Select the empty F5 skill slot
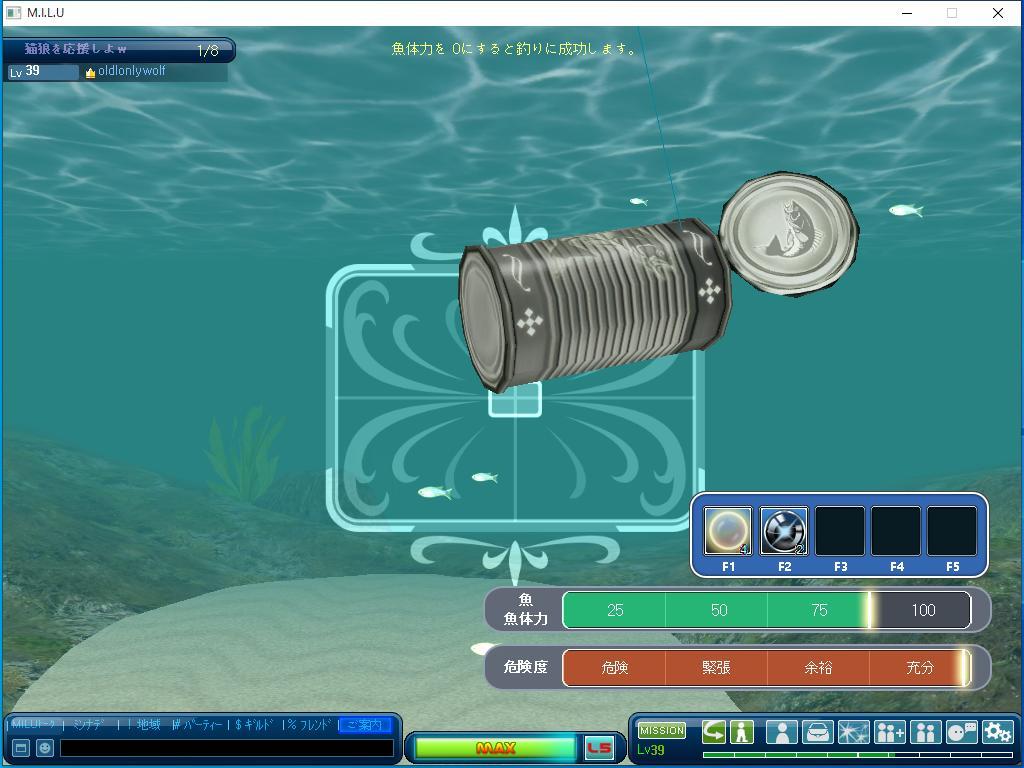 pyautogui.click(x=952, y=530)
